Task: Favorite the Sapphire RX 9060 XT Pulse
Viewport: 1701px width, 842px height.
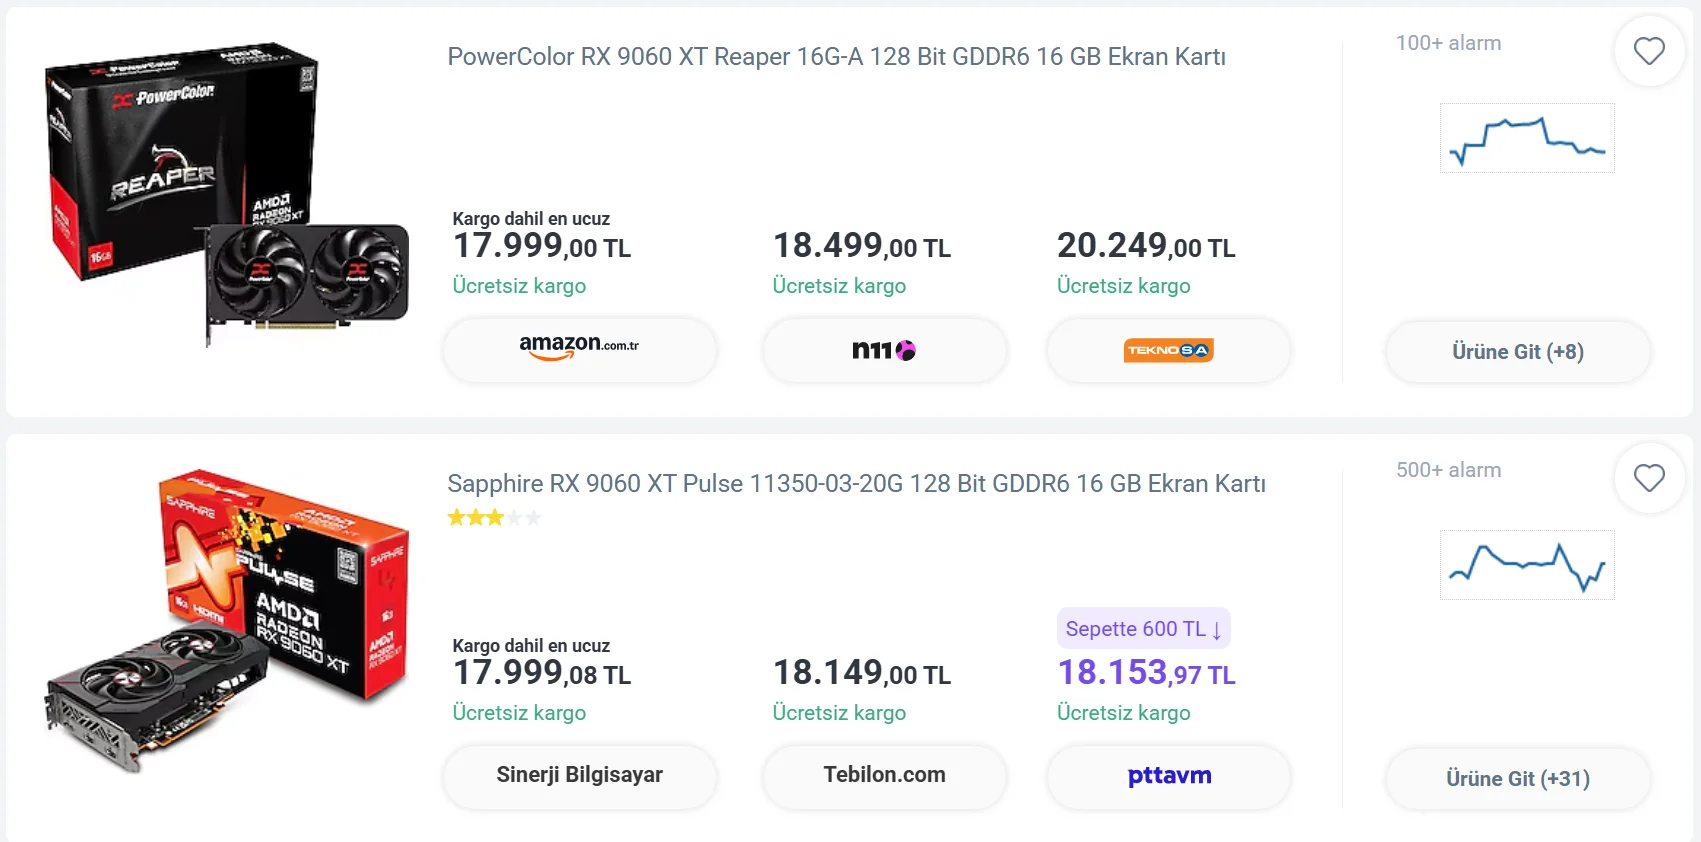Action: (1649, 478)
